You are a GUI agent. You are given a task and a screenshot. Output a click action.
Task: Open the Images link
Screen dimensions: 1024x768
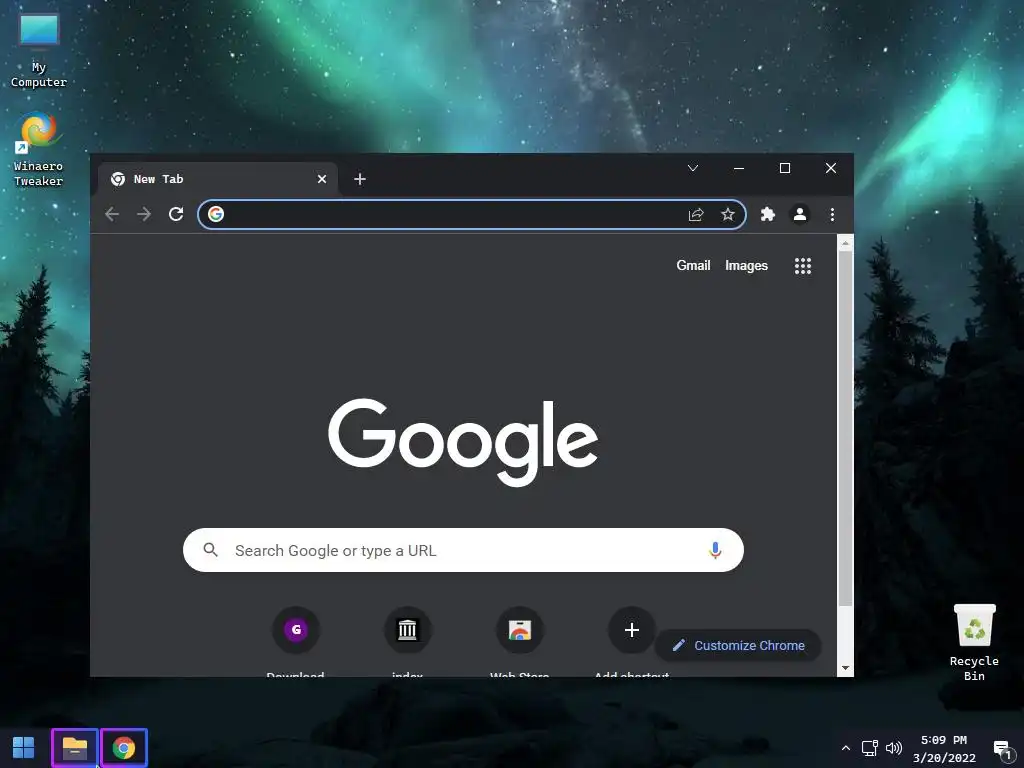[746, 266]
